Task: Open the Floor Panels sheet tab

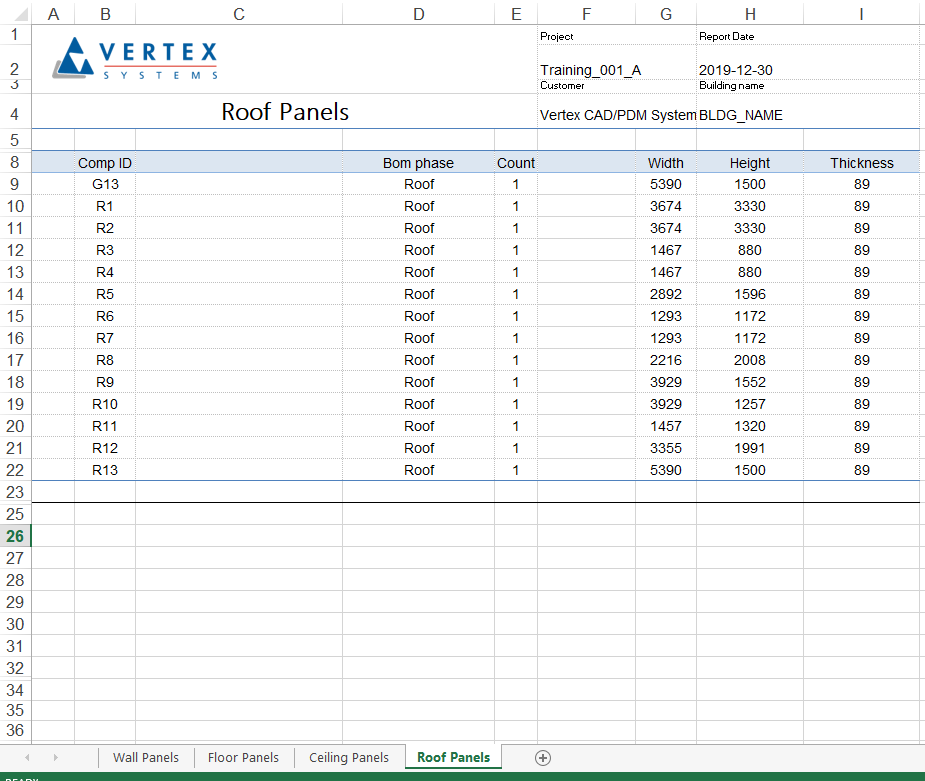Action: click(243, 758)
